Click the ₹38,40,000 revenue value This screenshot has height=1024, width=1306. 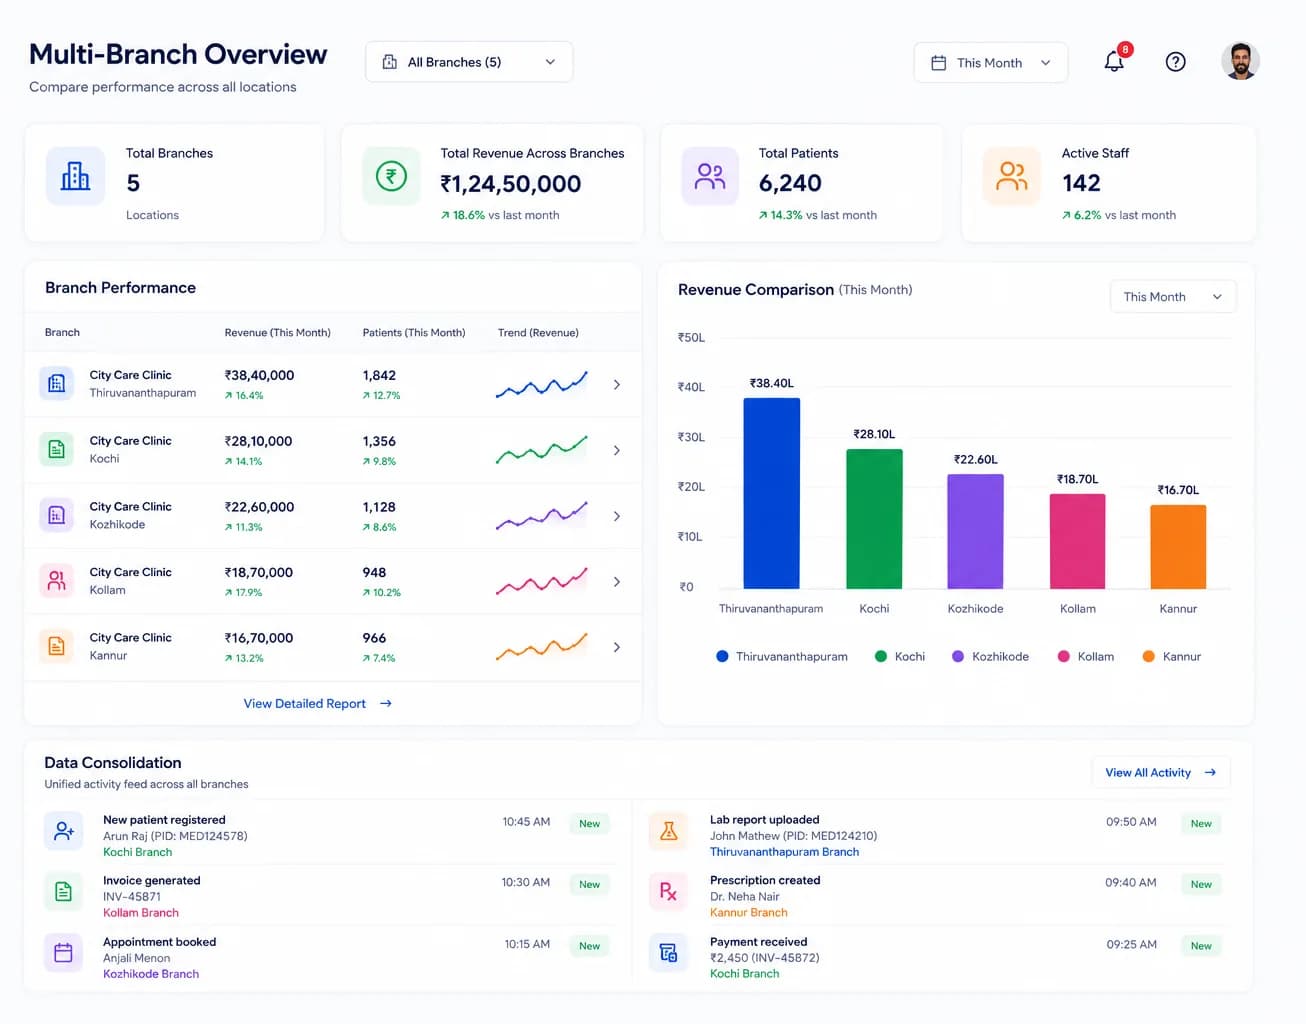[x=259, y=376]
